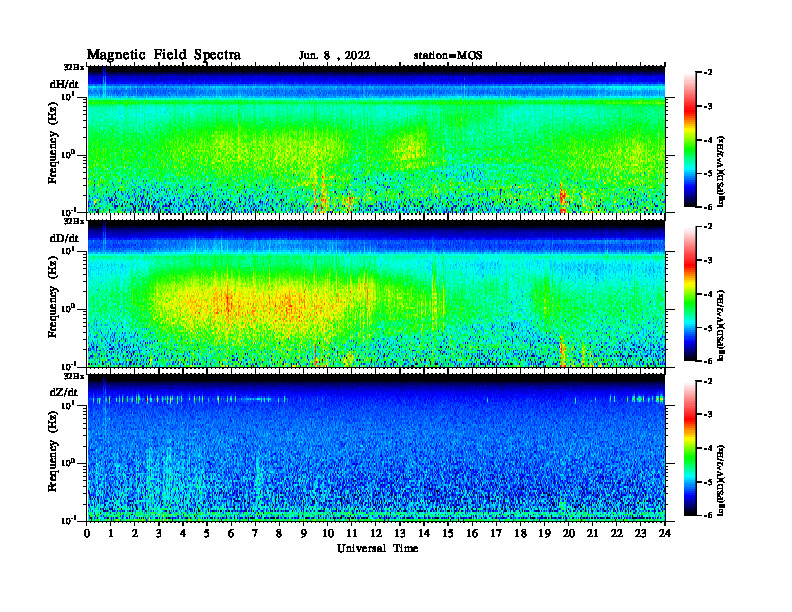Screen dimensions: 792x612
Task: Select hour tick label '1' on time axis
Action: click(111, 534)
